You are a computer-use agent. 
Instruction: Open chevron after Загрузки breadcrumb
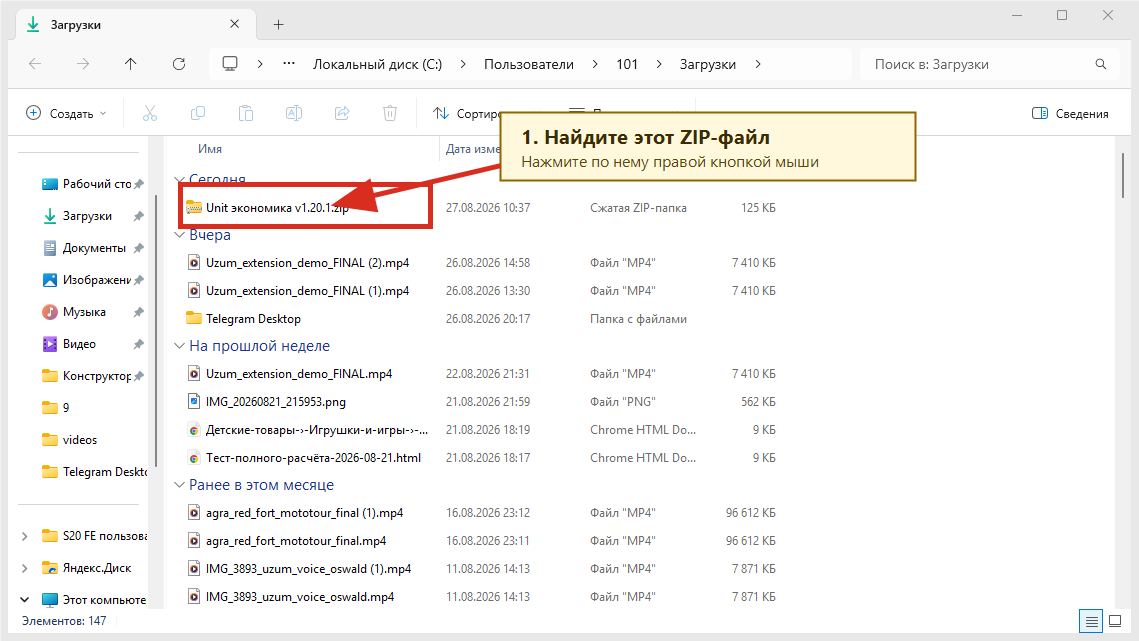pos(758,64)
